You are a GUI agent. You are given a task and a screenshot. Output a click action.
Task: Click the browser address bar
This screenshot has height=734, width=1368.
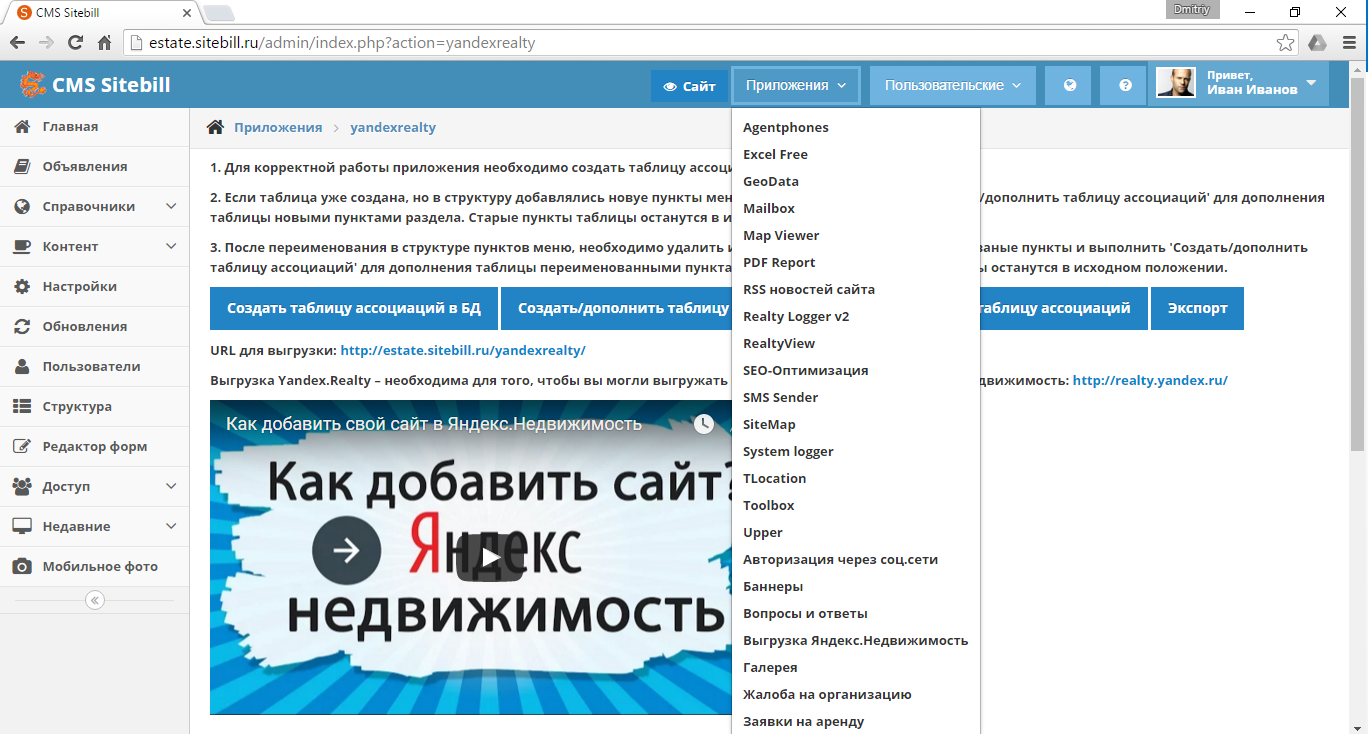(700, 43)
